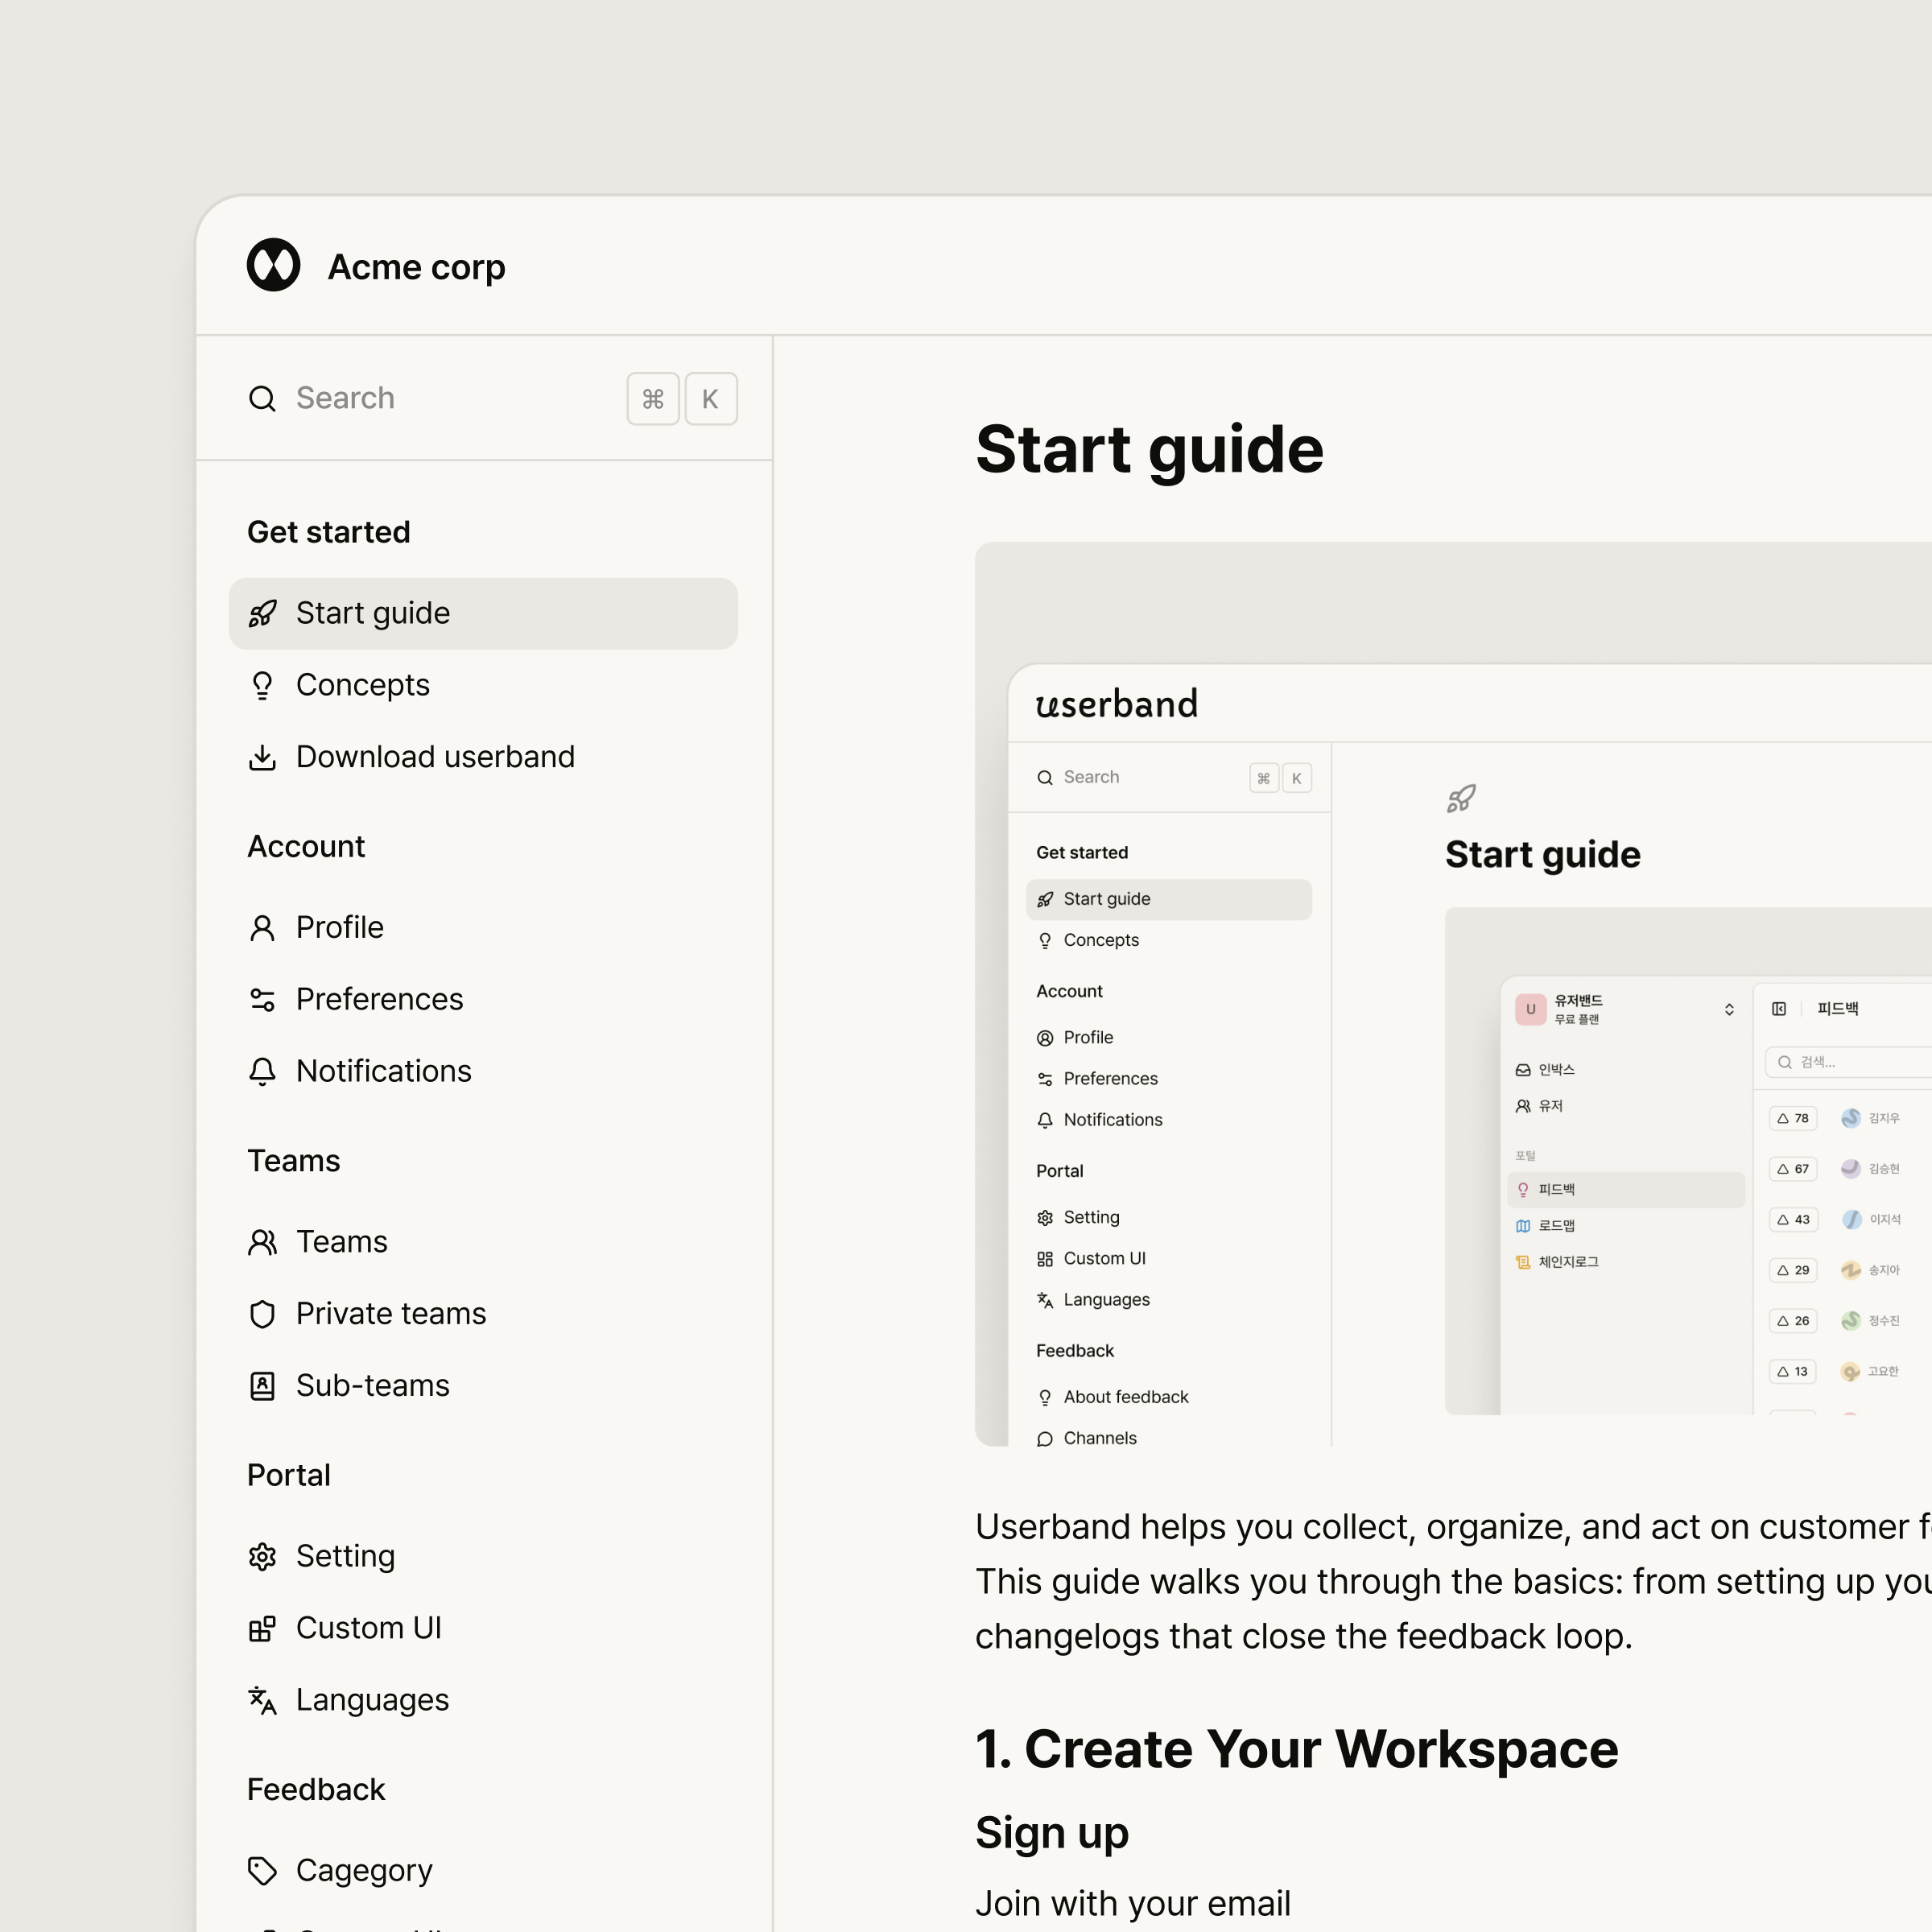The height and width of the screenshot is (1932, 1932).
Task: Click the Setting gear icon
Action: [262, 1556]
